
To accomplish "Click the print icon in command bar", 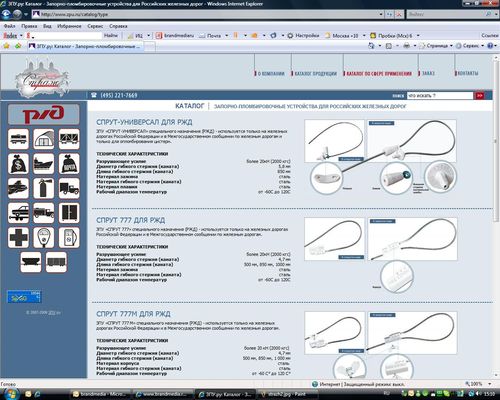I will pos(406,46).
